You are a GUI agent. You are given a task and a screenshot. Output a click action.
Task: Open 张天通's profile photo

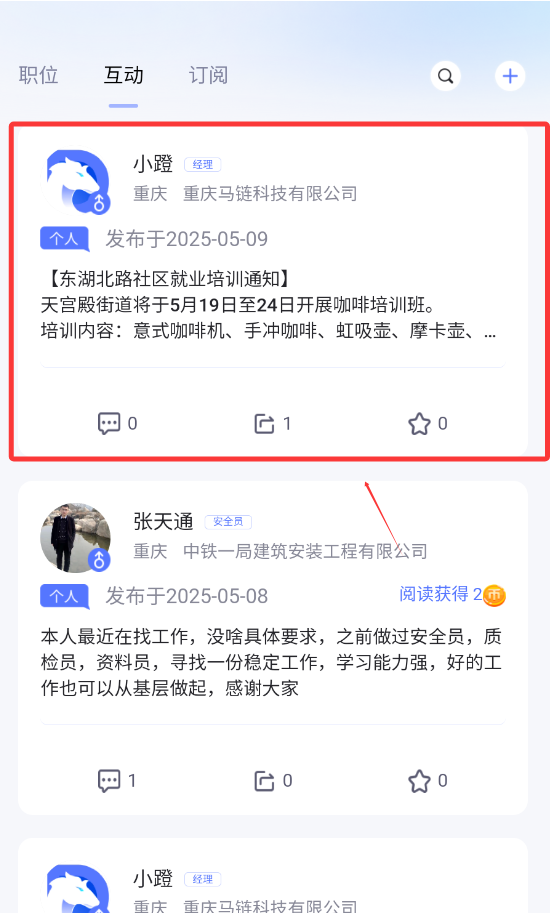click(x=76, y=538)
